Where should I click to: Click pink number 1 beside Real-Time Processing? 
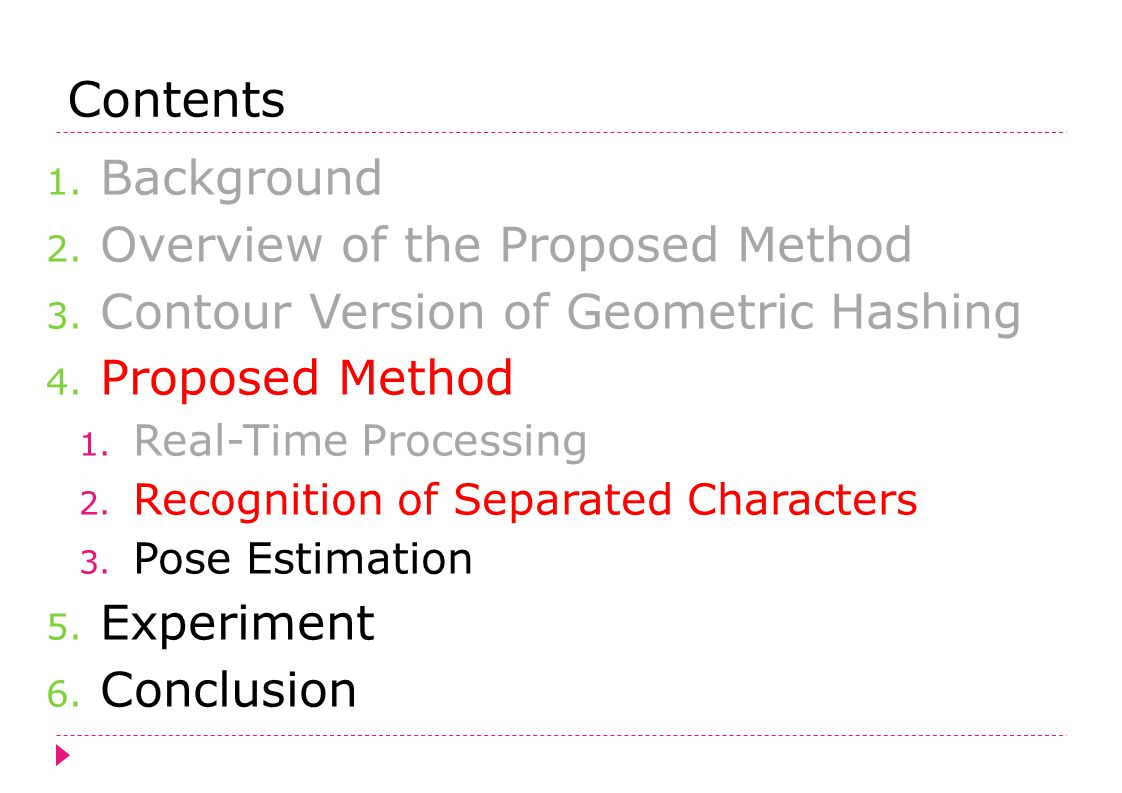point(94,444)
